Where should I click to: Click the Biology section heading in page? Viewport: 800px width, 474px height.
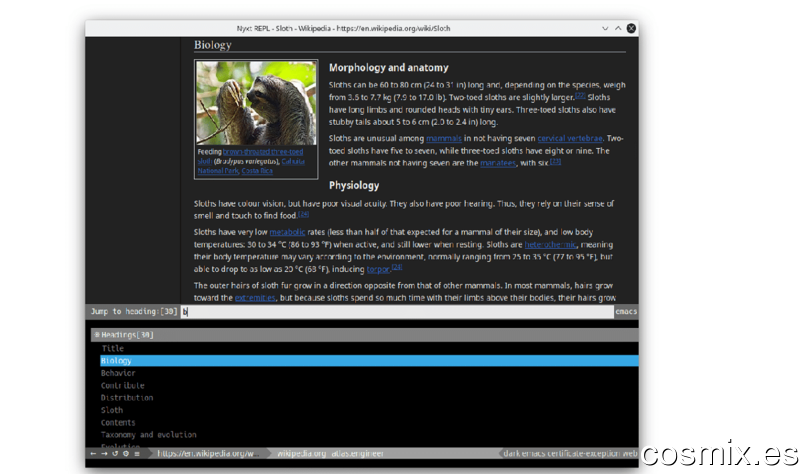212,45
